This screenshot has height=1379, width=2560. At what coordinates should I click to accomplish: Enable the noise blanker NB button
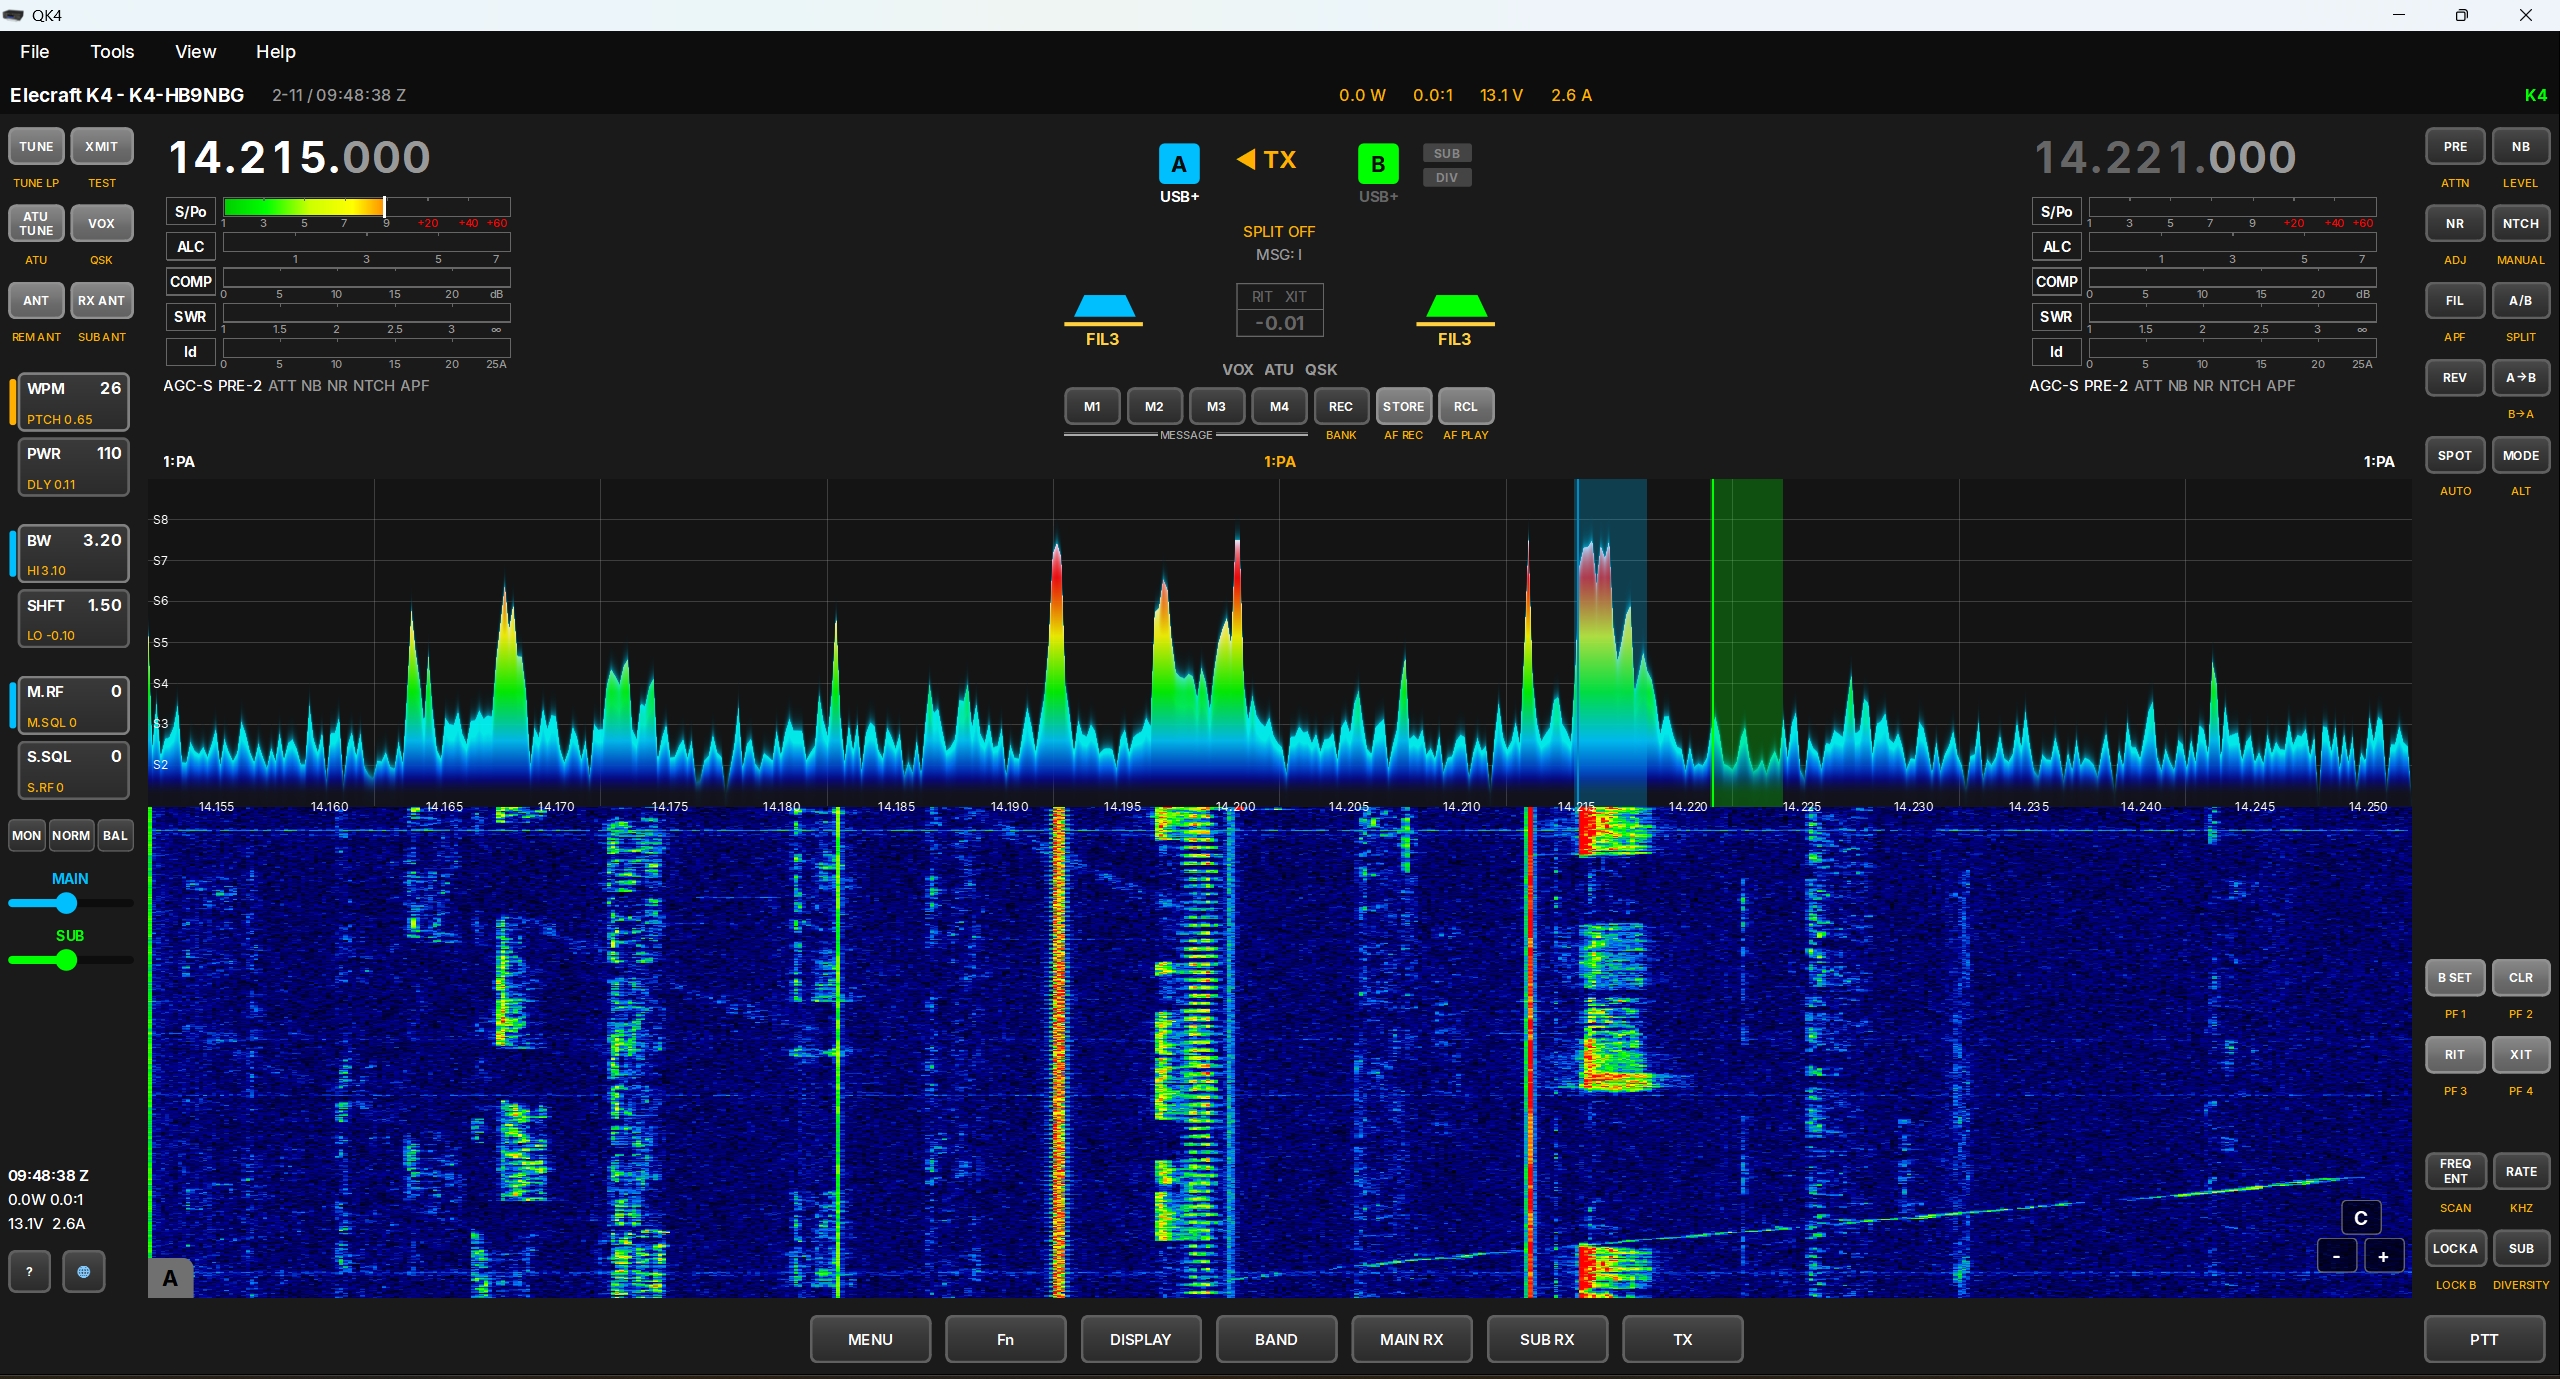(x=2520, y=147)
